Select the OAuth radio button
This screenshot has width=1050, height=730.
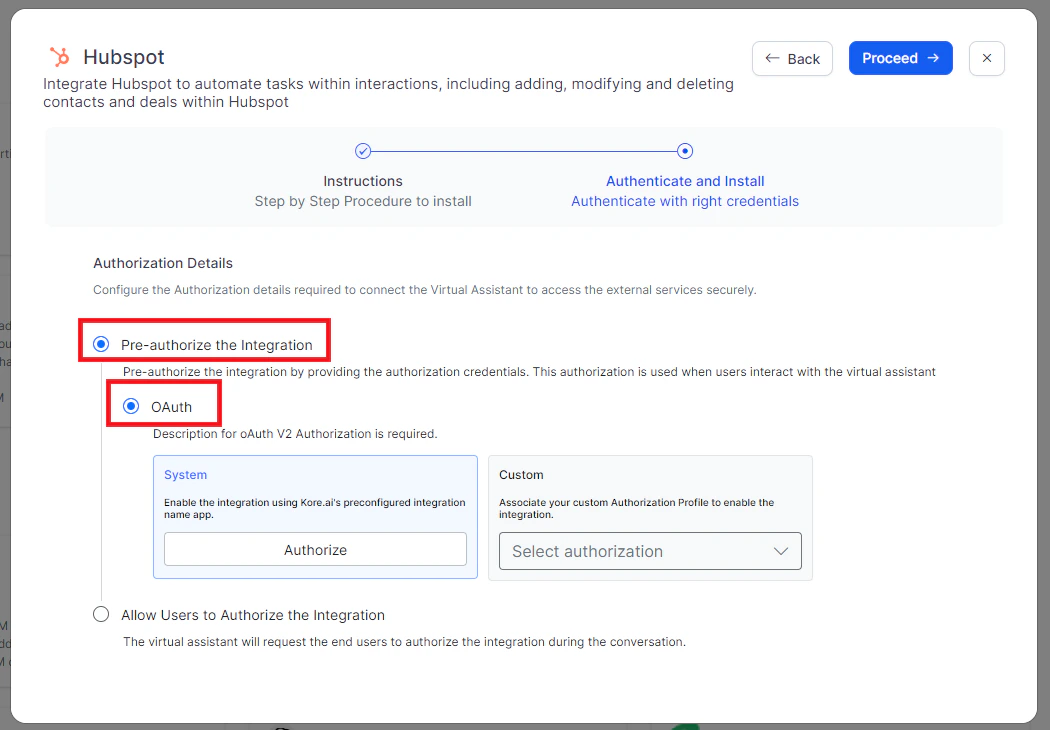point(131,406)
